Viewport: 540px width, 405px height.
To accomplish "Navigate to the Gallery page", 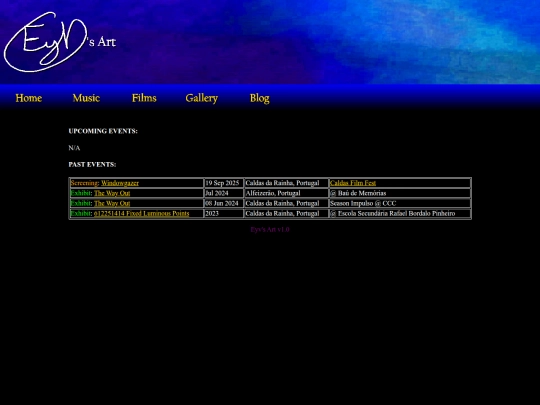I will pos(201,98).
